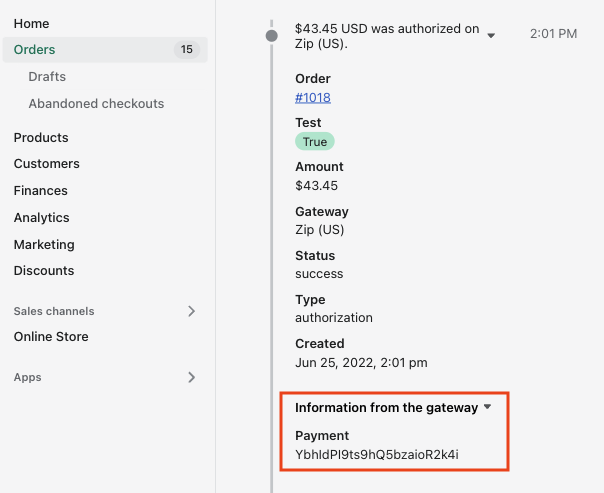Open order #1018 link
The image size is (604, 493).
click(x=313, y=98)
